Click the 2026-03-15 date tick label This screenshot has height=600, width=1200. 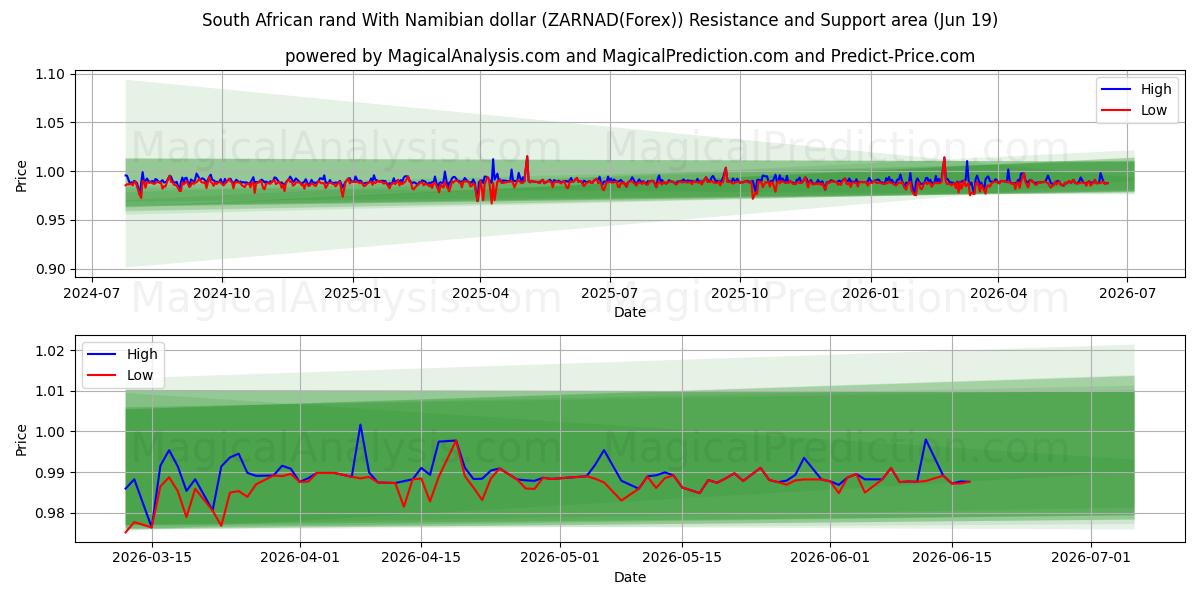tap(151, 558)
